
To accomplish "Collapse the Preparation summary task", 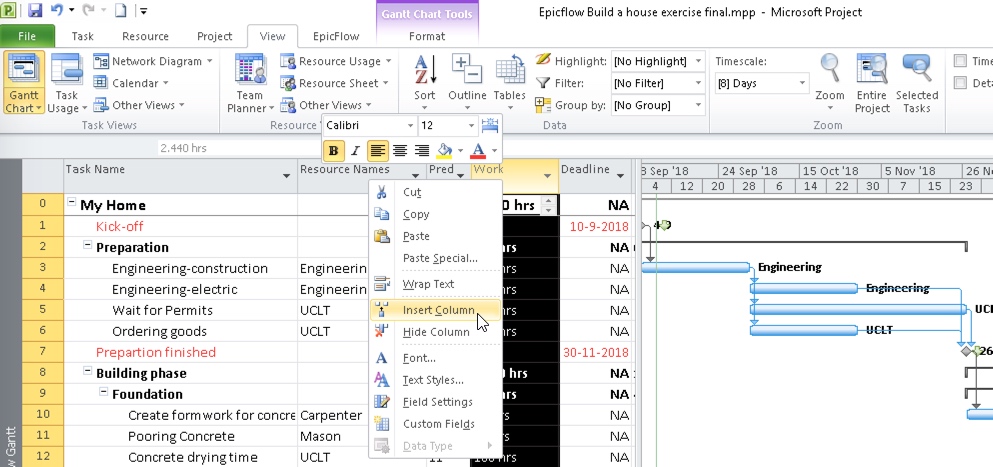I will click(89, 245).
